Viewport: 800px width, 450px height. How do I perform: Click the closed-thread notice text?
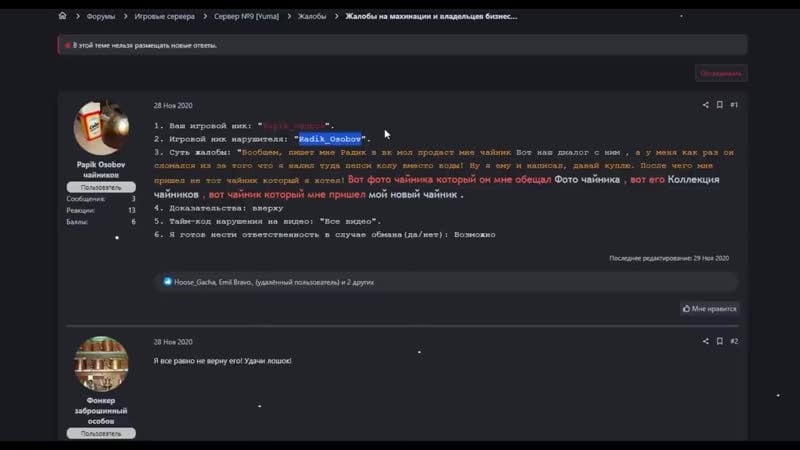click(145, 45)
